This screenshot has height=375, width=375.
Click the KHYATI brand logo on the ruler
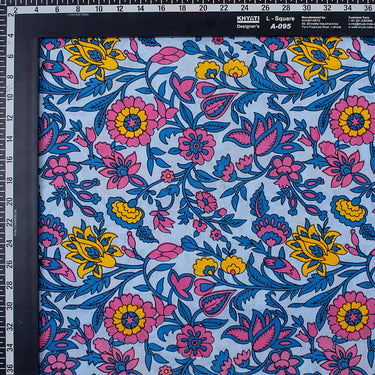coord(248,19)
